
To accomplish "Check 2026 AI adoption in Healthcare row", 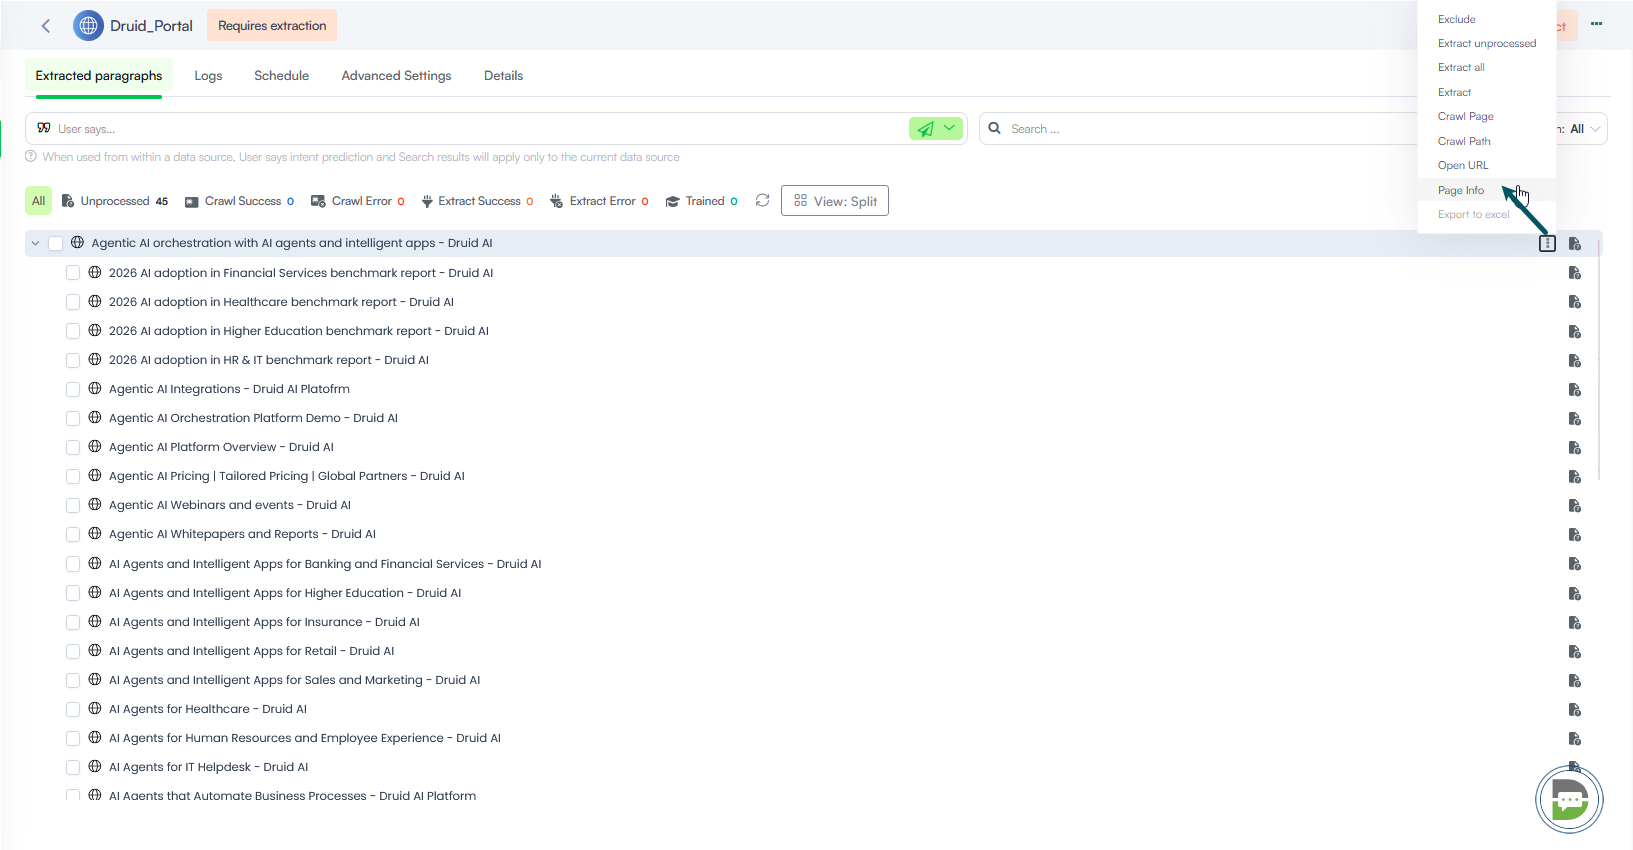I will click(x=73, y=302).
